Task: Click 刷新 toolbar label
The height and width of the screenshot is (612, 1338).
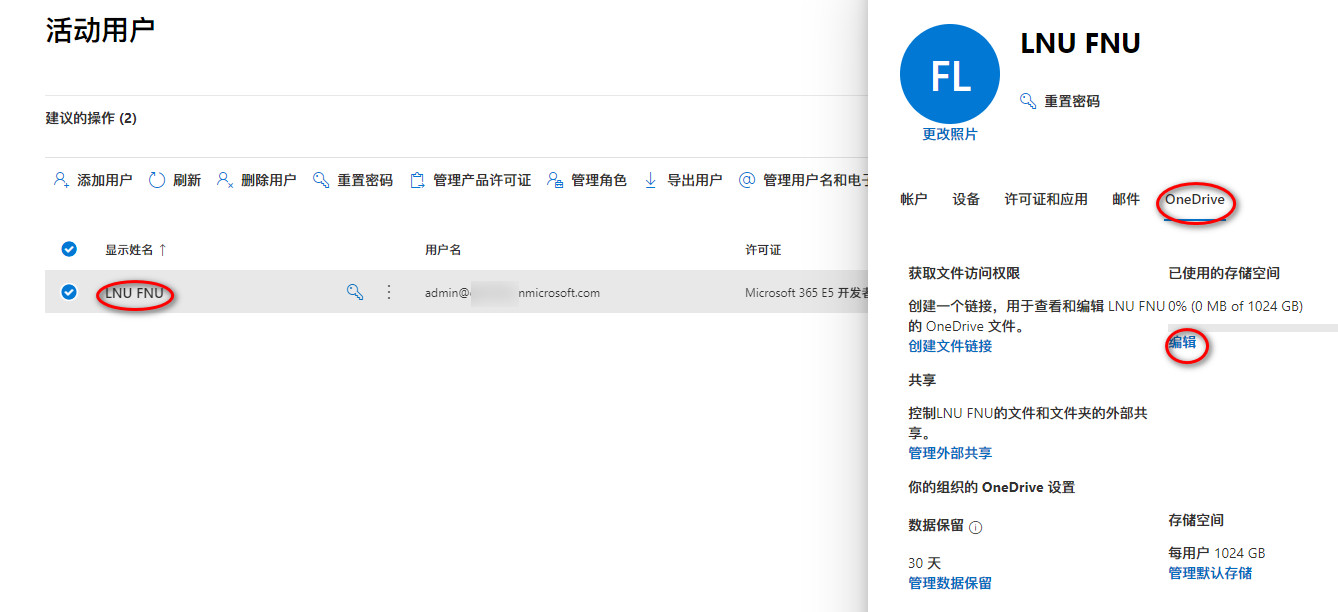Action: pos(187,180)
